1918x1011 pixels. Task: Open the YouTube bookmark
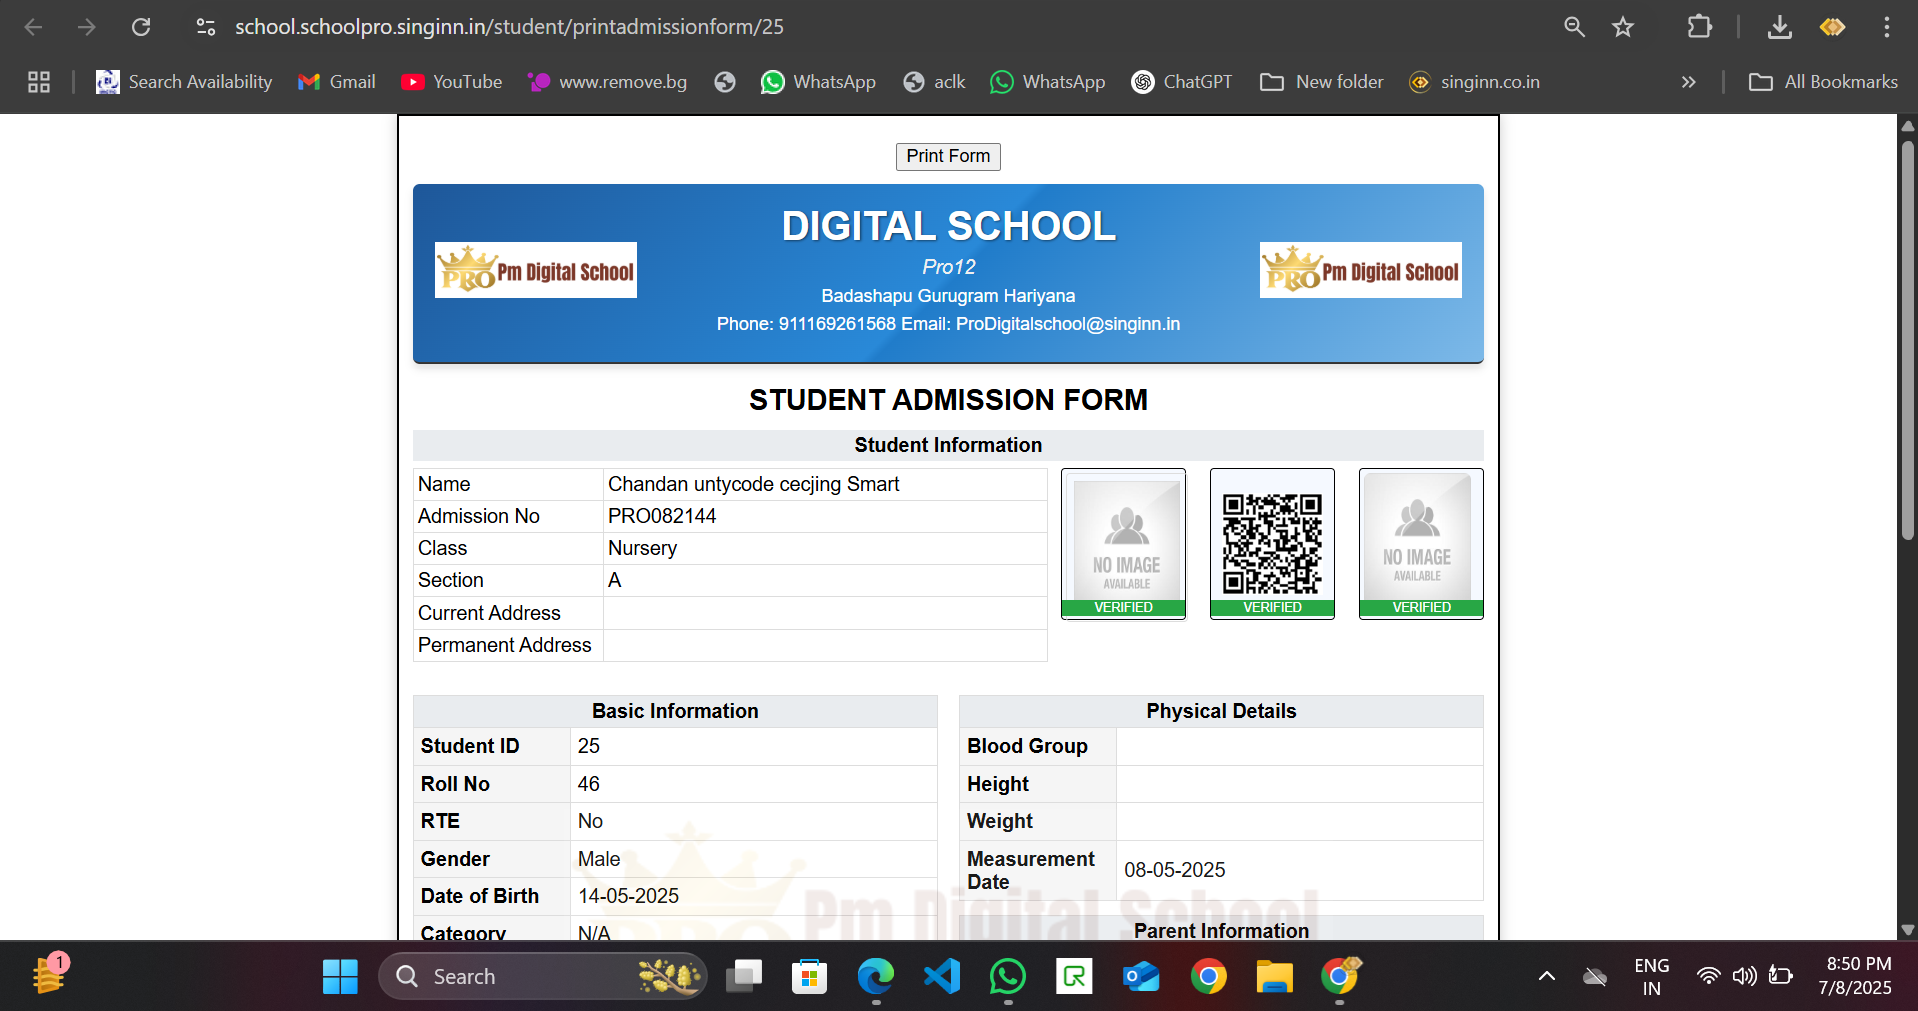coord(452,82)
